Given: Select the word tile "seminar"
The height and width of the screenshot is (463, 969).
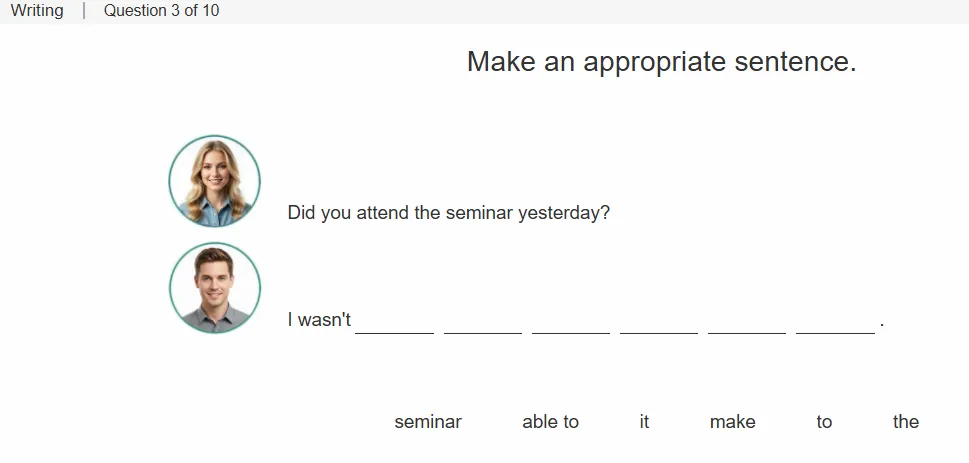Looking at the screenshot, I should pos(428,422).
